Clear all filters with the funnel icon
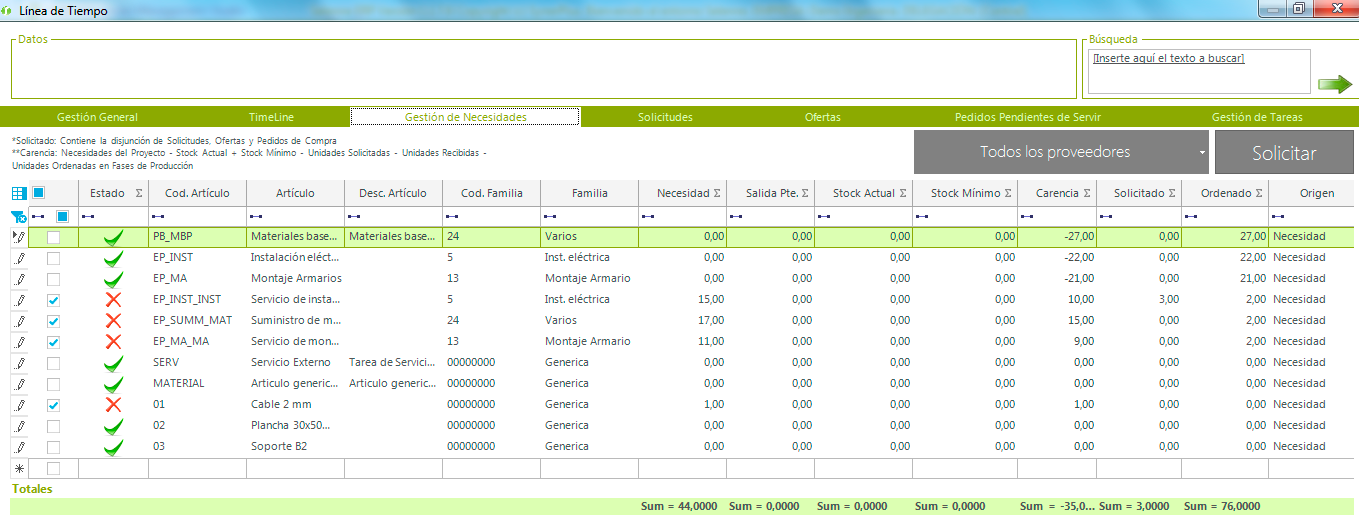 point(19,216)
